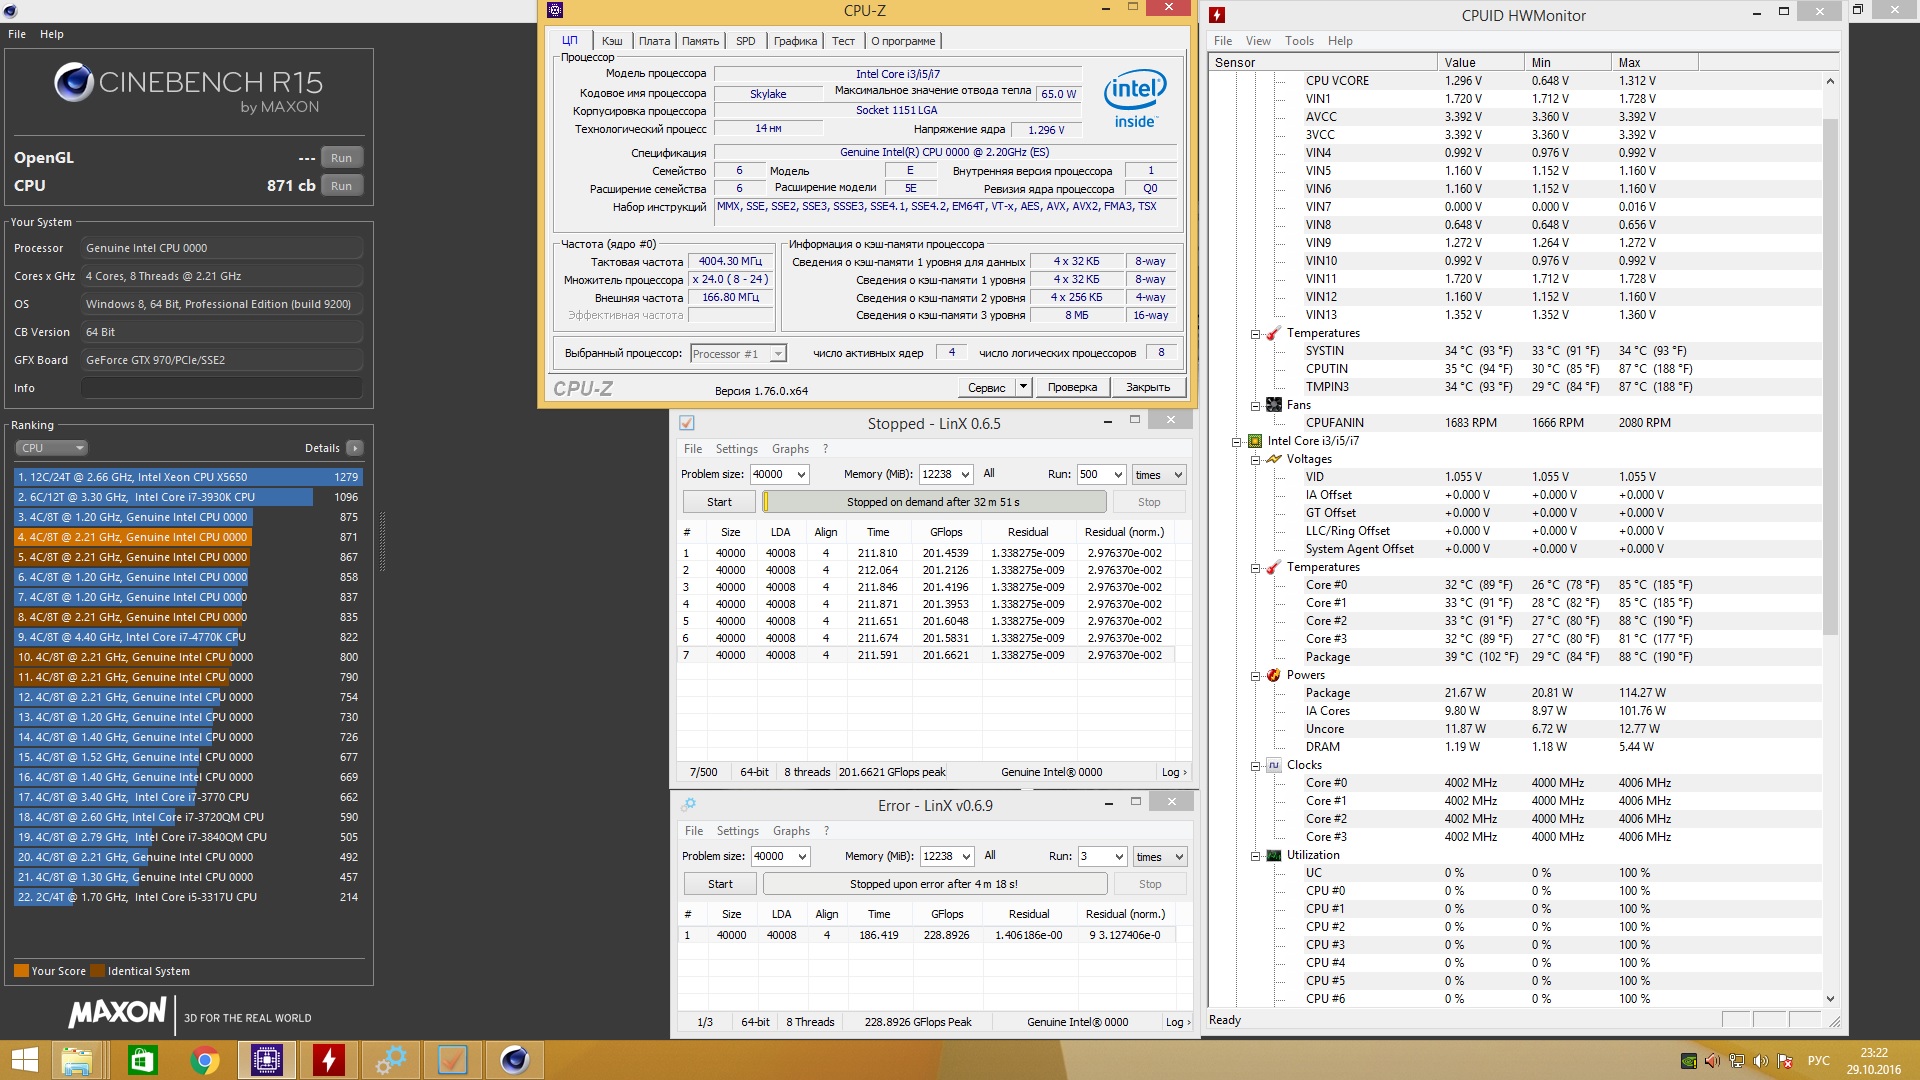1920x1080 pixels.
Task: Open Windows Store taskbar icon
Action: pyautogui.click(x=143, y=1060)
